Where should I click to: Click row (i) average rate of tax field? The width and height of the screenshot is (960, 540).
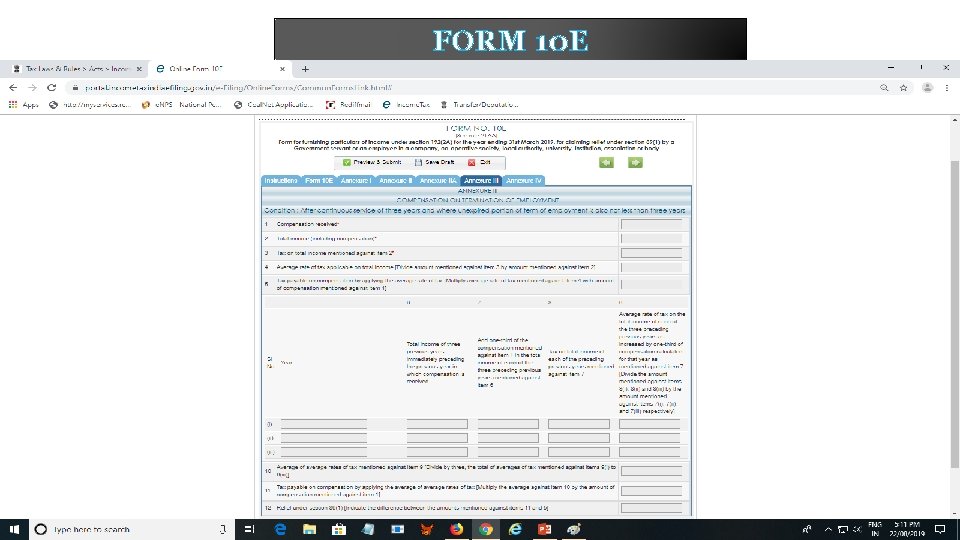coord(650,424)
